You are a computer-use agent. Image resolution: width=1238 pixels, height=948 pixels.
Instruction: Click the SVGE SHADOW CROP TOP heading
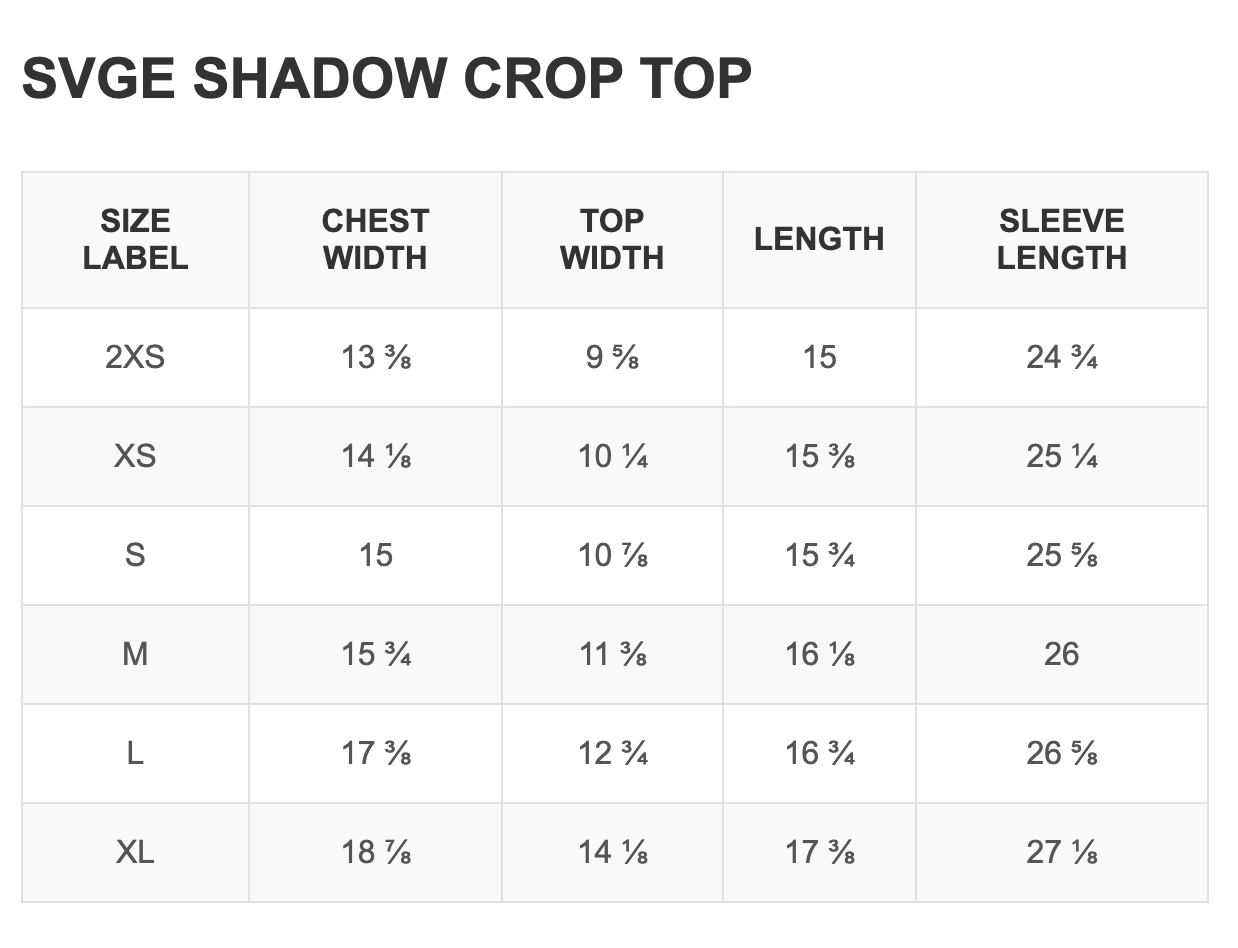386,79
